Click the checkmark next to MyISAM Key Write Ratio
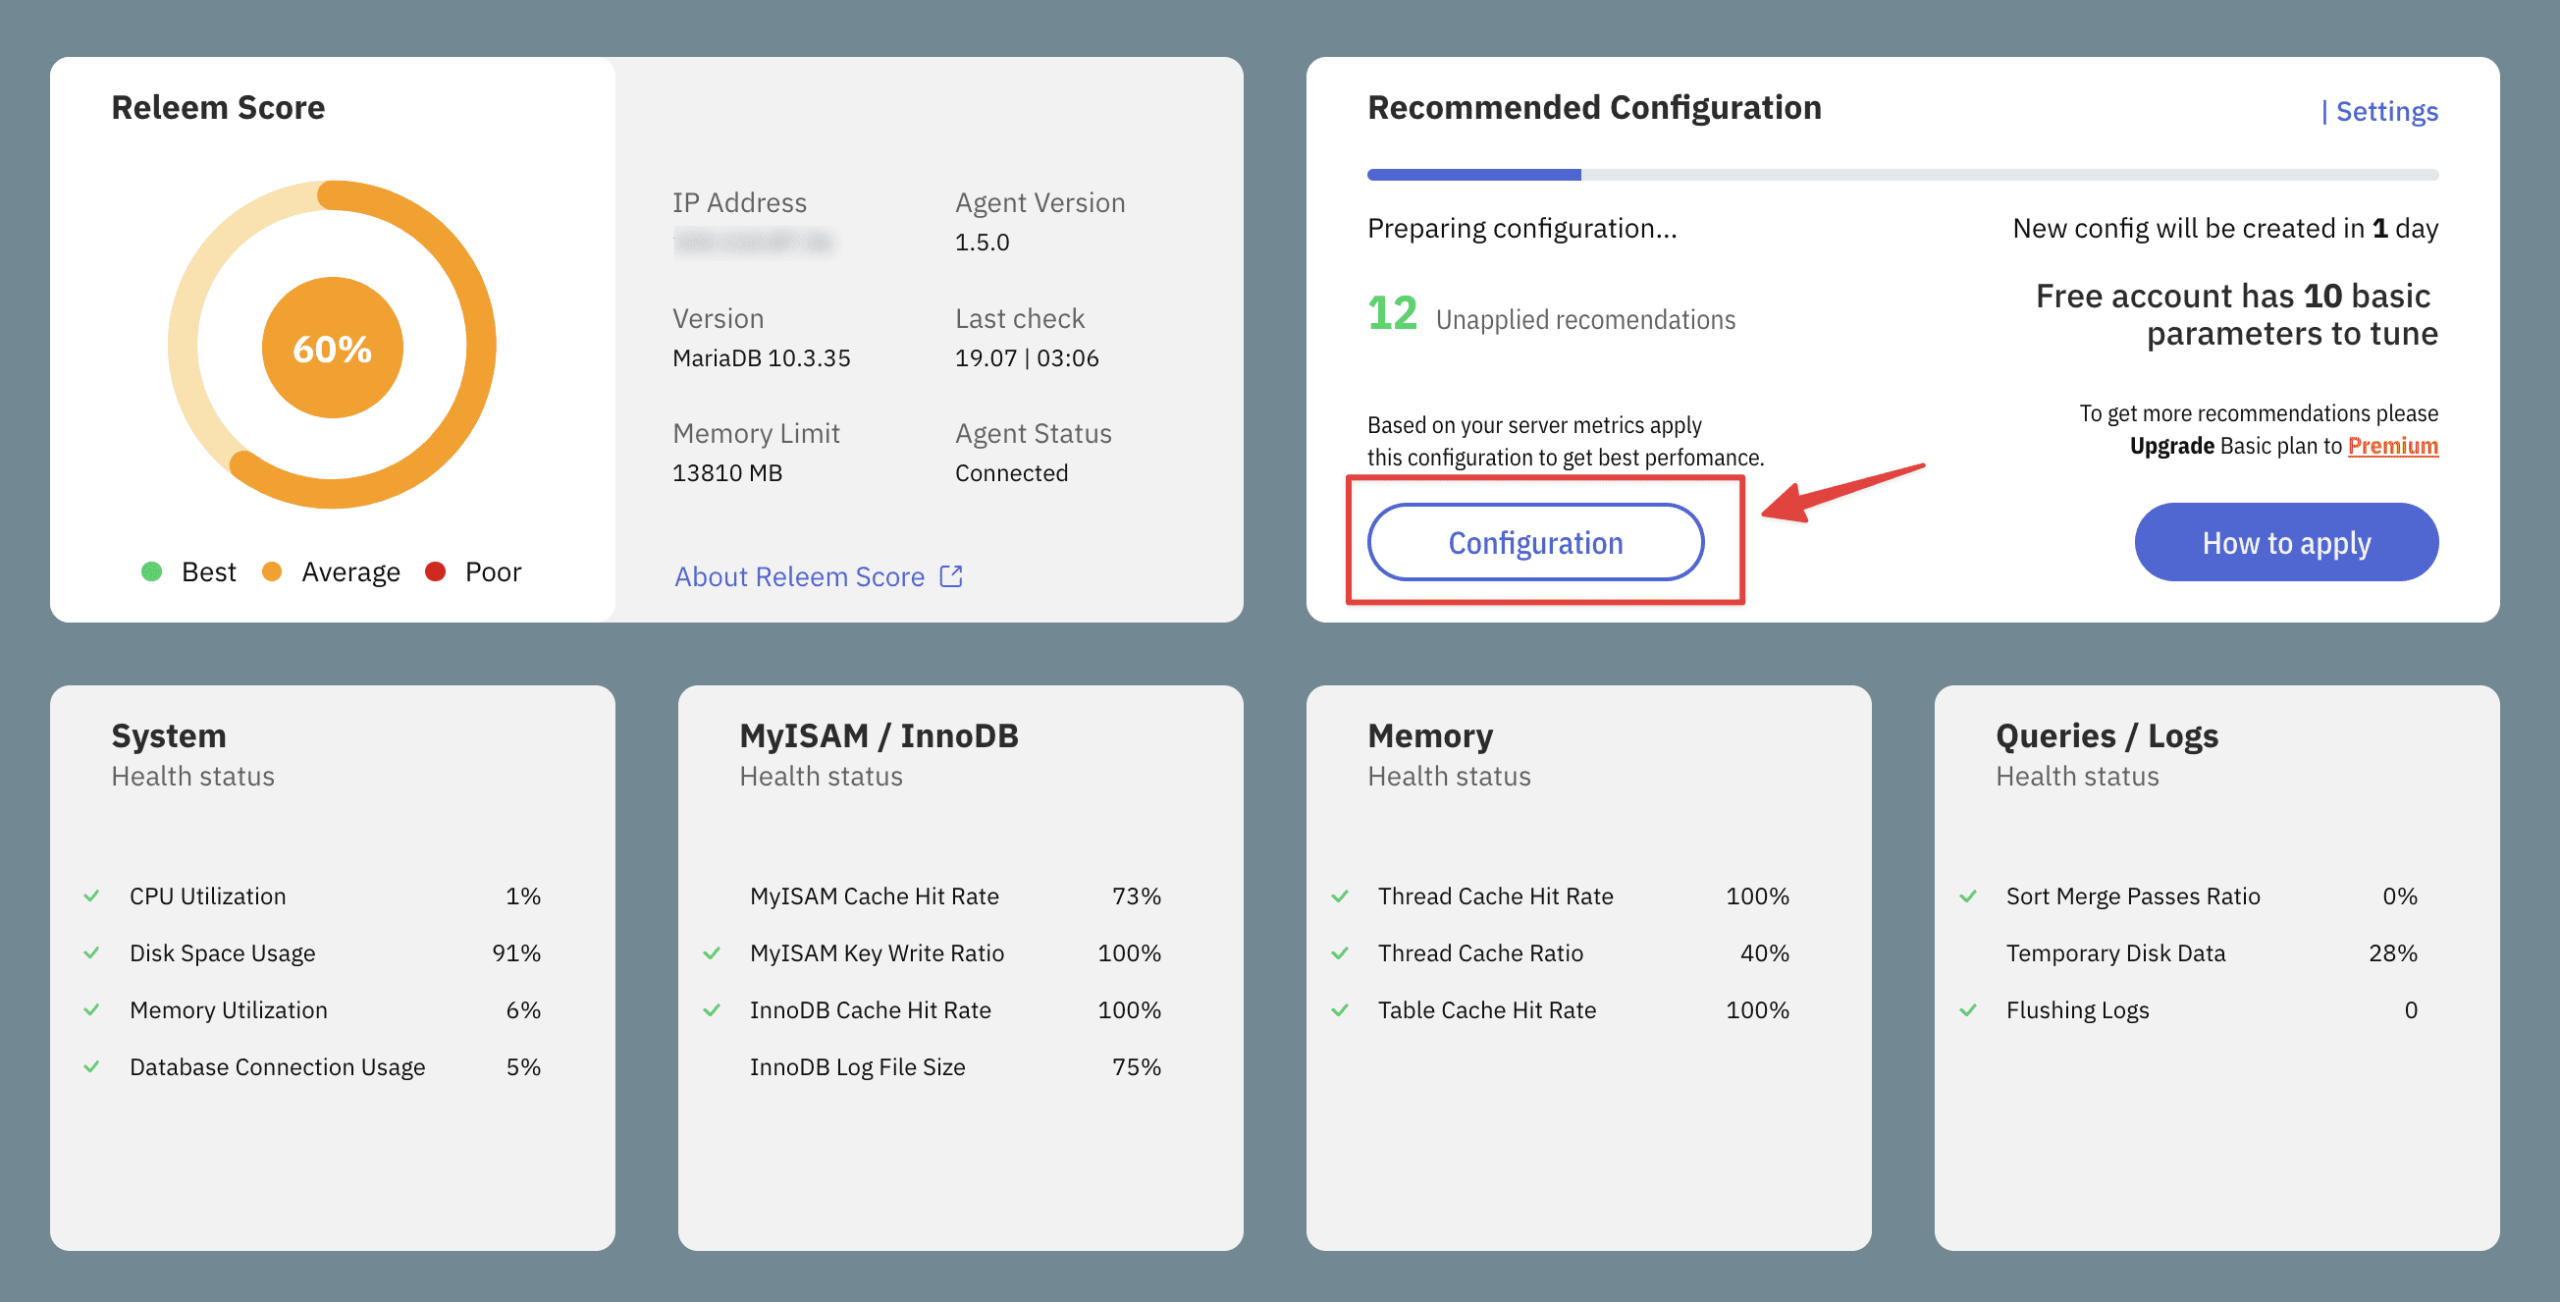 coord(712,953)
